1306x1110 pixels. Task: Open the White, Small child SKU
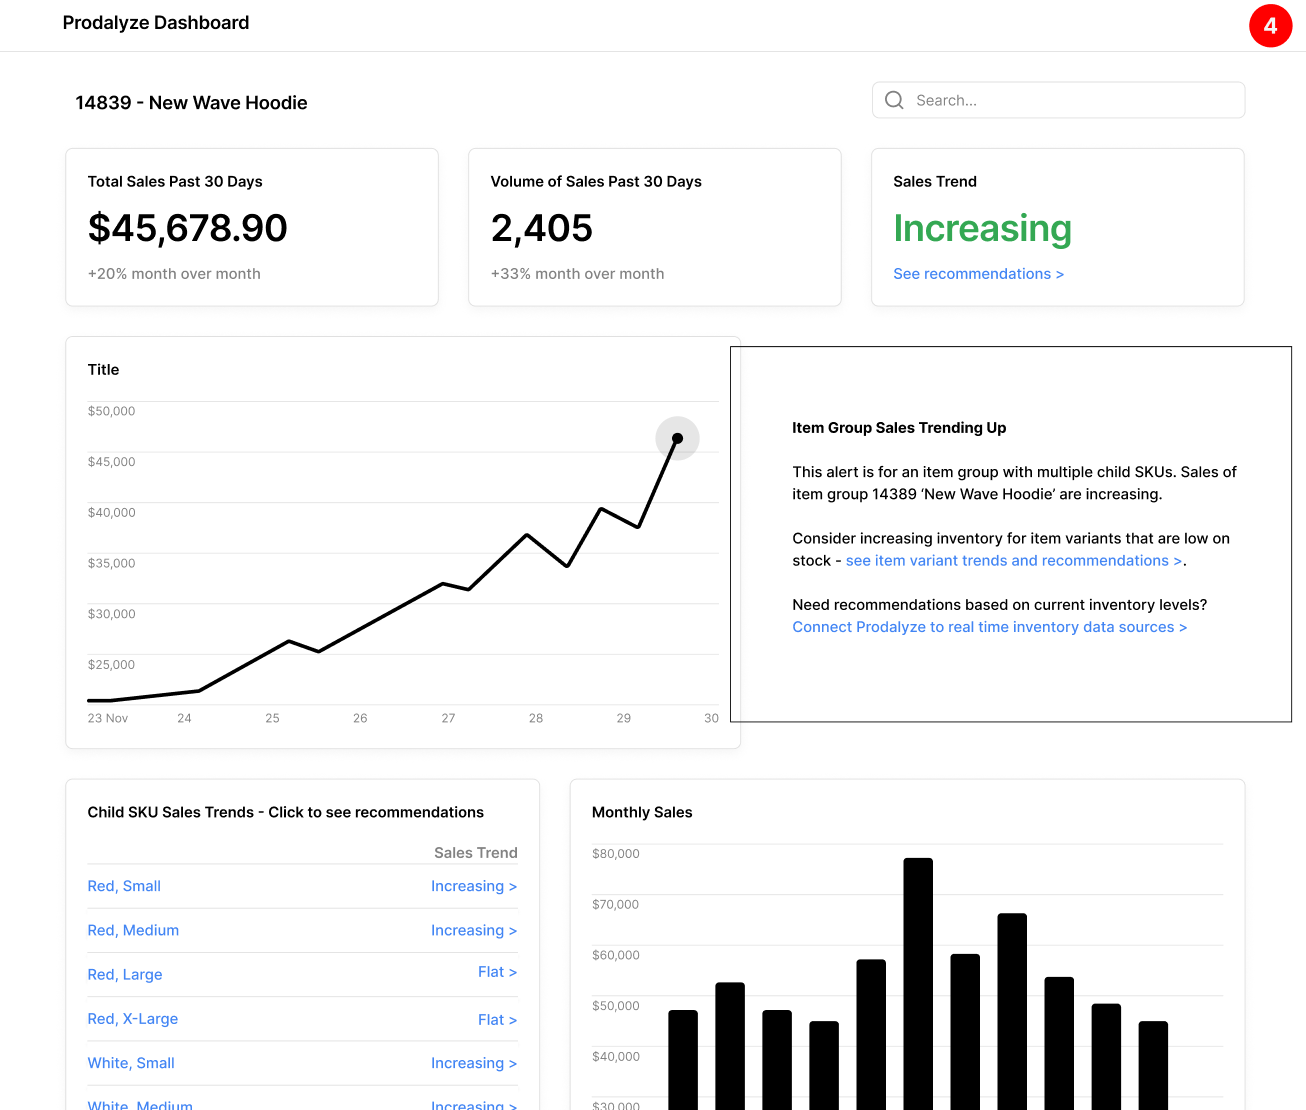point(131,1063)
